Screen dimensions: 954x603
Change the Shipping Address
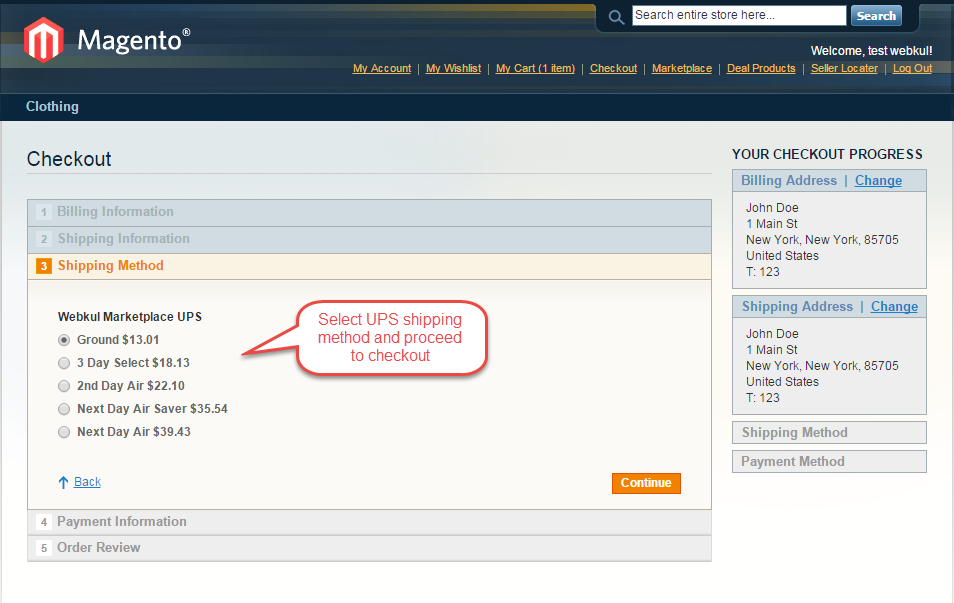click(894, 307)
